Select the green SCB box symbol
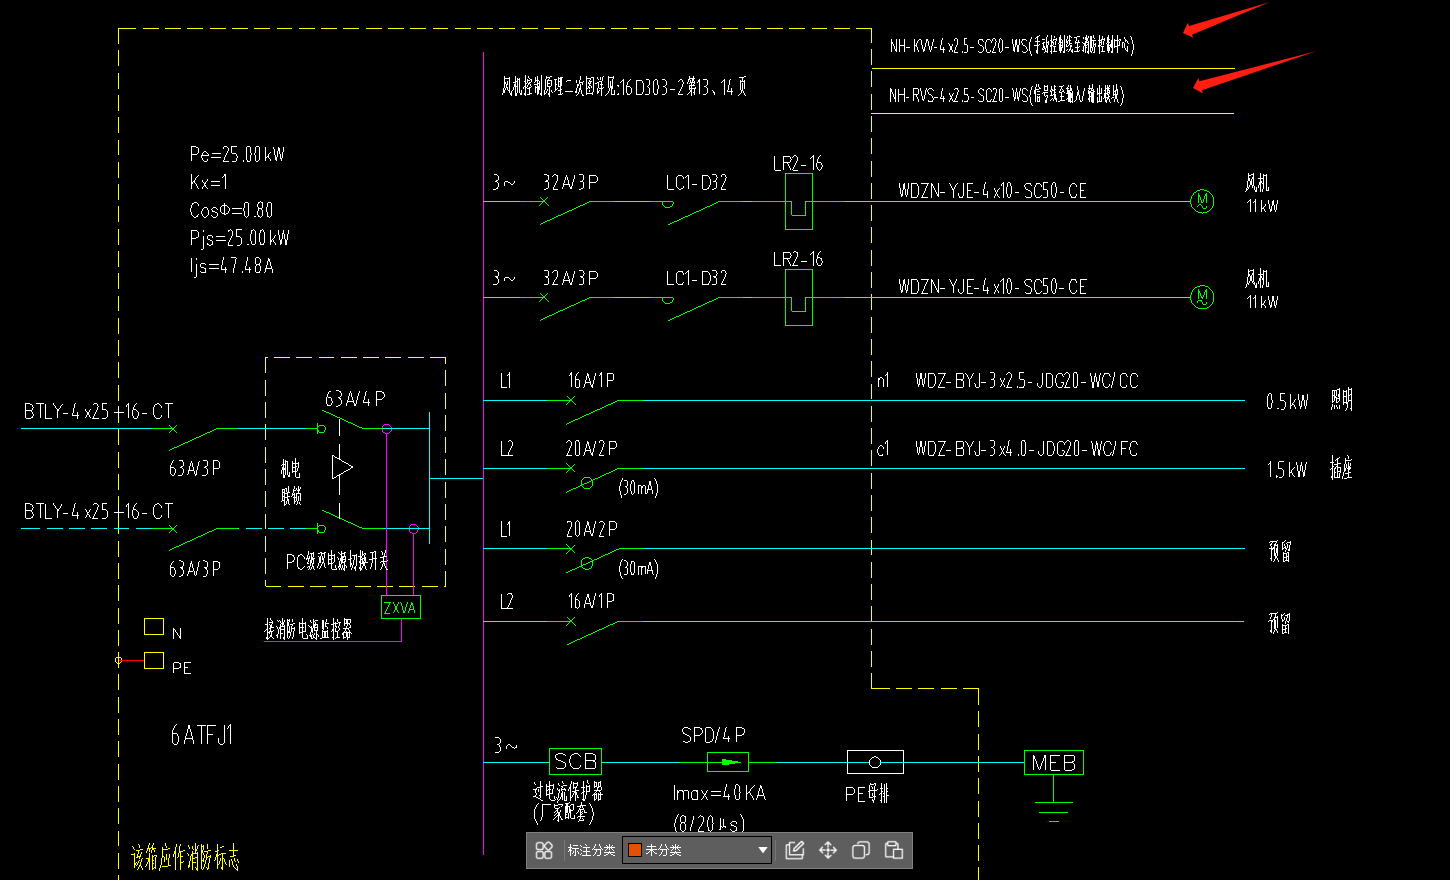This screenshot has height=880, width=1450. [575, 761]
